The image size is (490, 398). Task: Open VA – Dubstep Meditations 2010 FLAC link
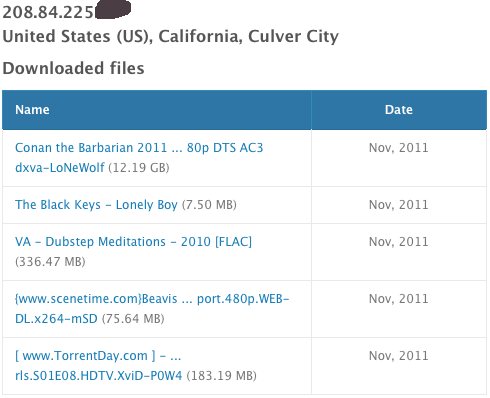(x=133, y=242)
